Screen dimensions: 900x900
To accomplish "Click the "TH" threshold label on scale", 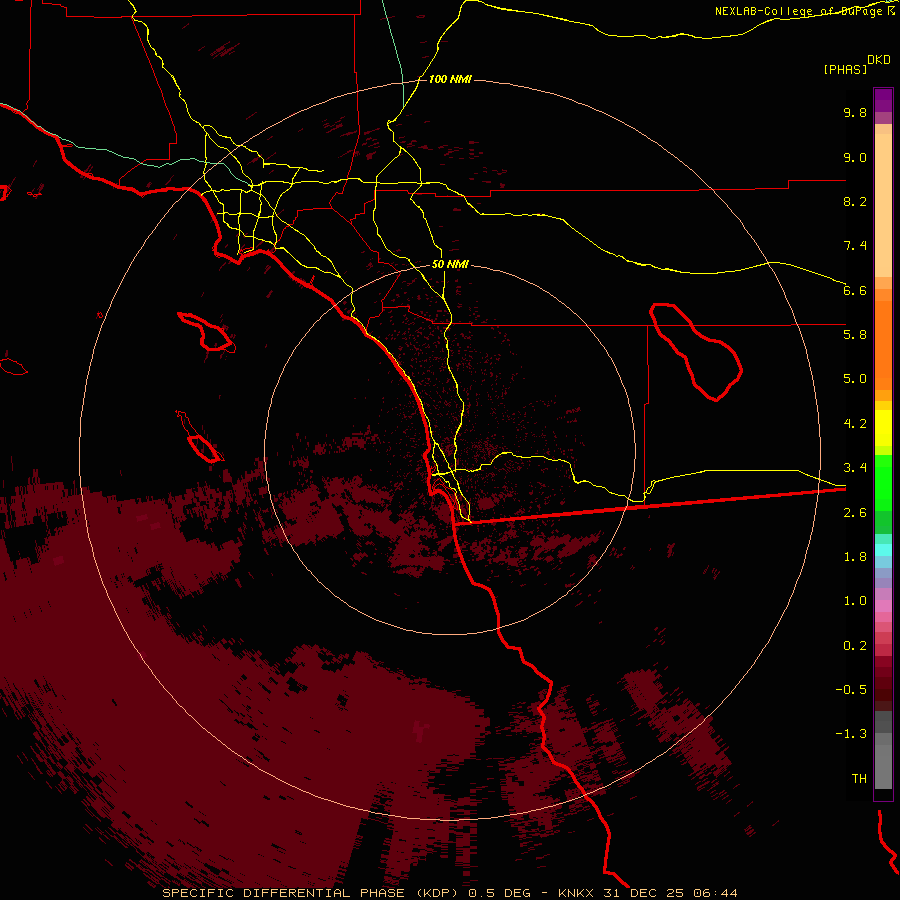I will 859,779.
